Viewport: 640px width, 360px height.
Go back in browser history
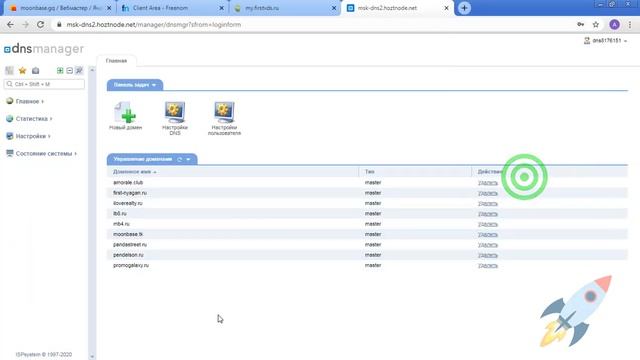click(10, 24)
